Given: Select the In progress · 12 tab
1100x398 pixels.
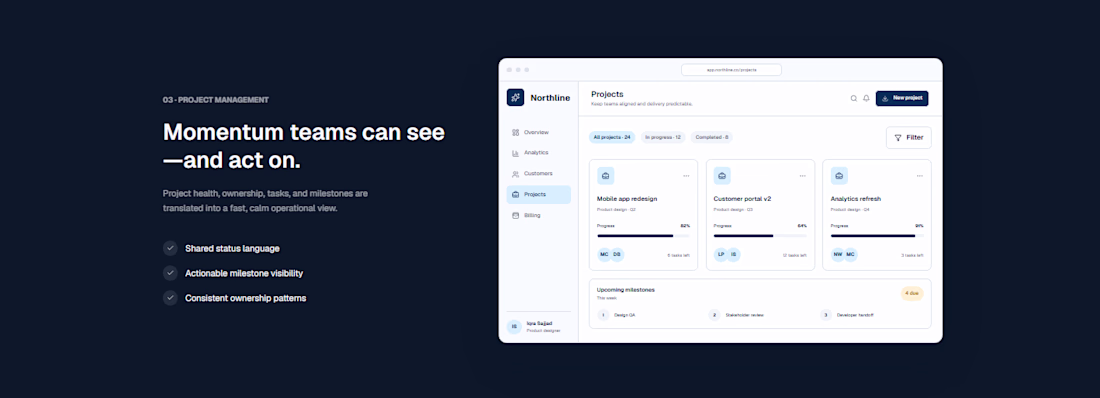Looking at the screenshot, I should 663,138.
